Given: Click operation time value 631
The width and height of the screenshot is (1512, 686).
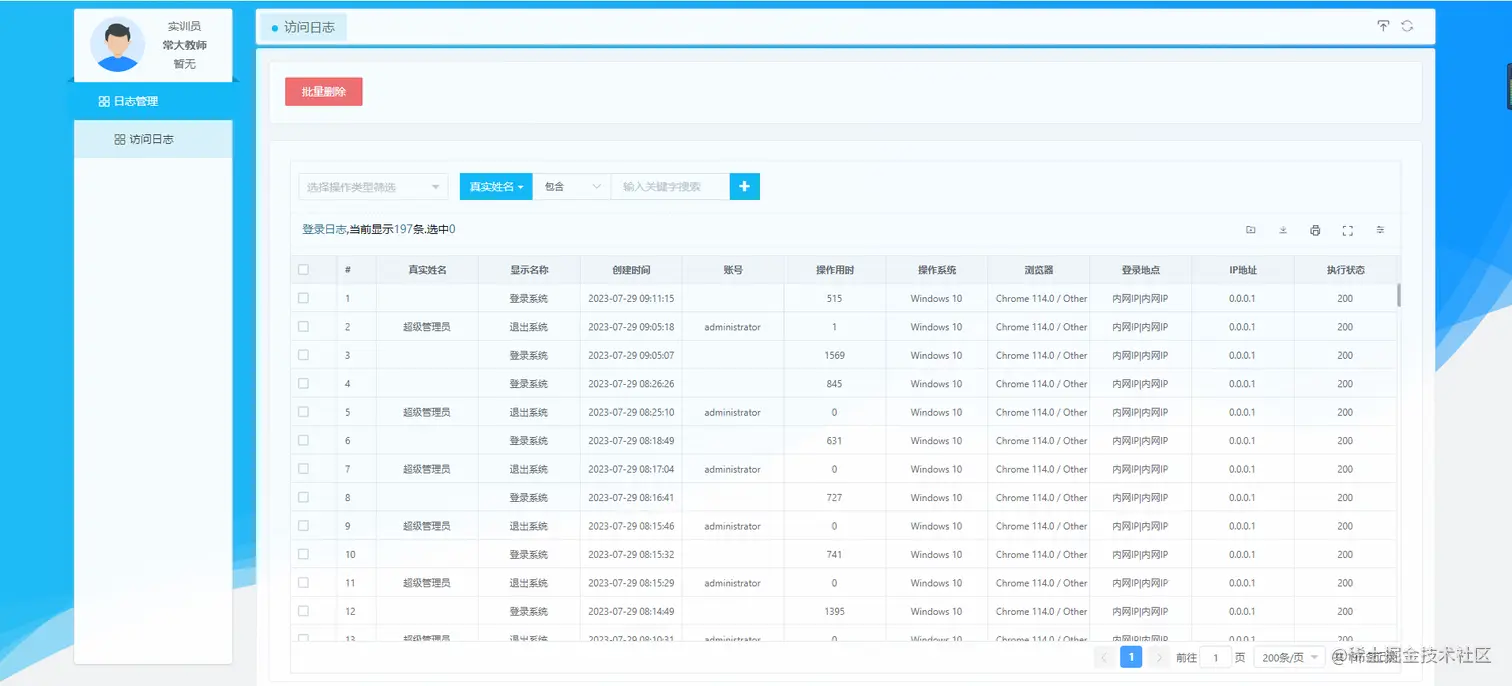Looking at the screenshot, I should pos(835,441).
